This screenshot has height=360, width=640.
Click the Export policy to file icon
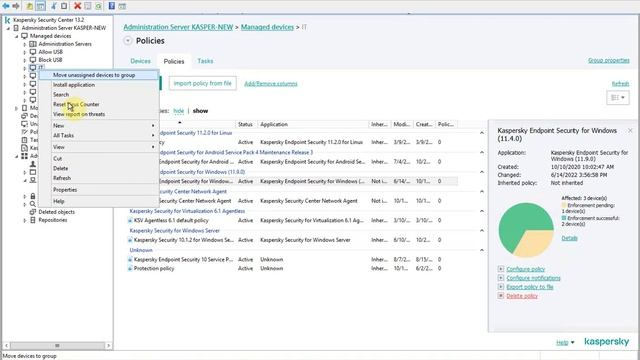[501, 287]
